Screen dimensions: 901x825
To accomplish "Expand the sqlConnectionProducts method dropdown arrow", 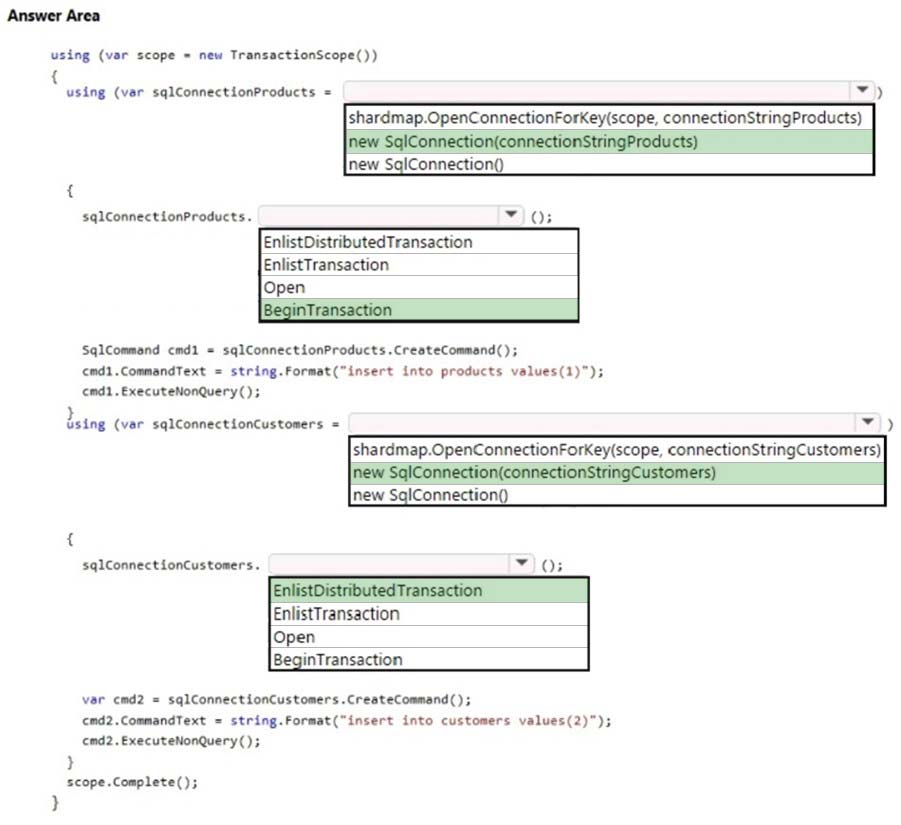I will (511, 215).
